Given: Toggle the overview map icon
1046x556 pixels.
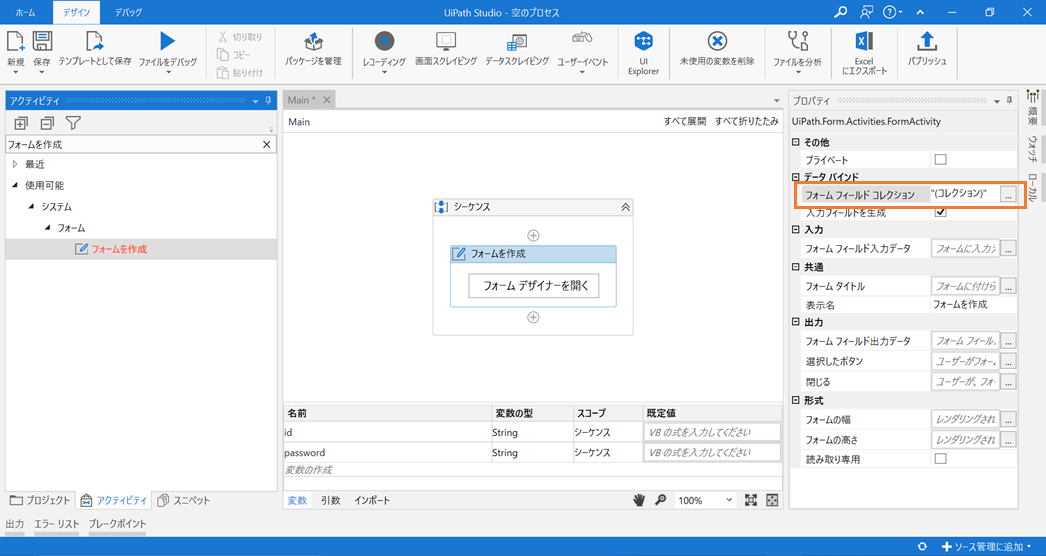Looking at the screenshot, I should coord(772,500).
